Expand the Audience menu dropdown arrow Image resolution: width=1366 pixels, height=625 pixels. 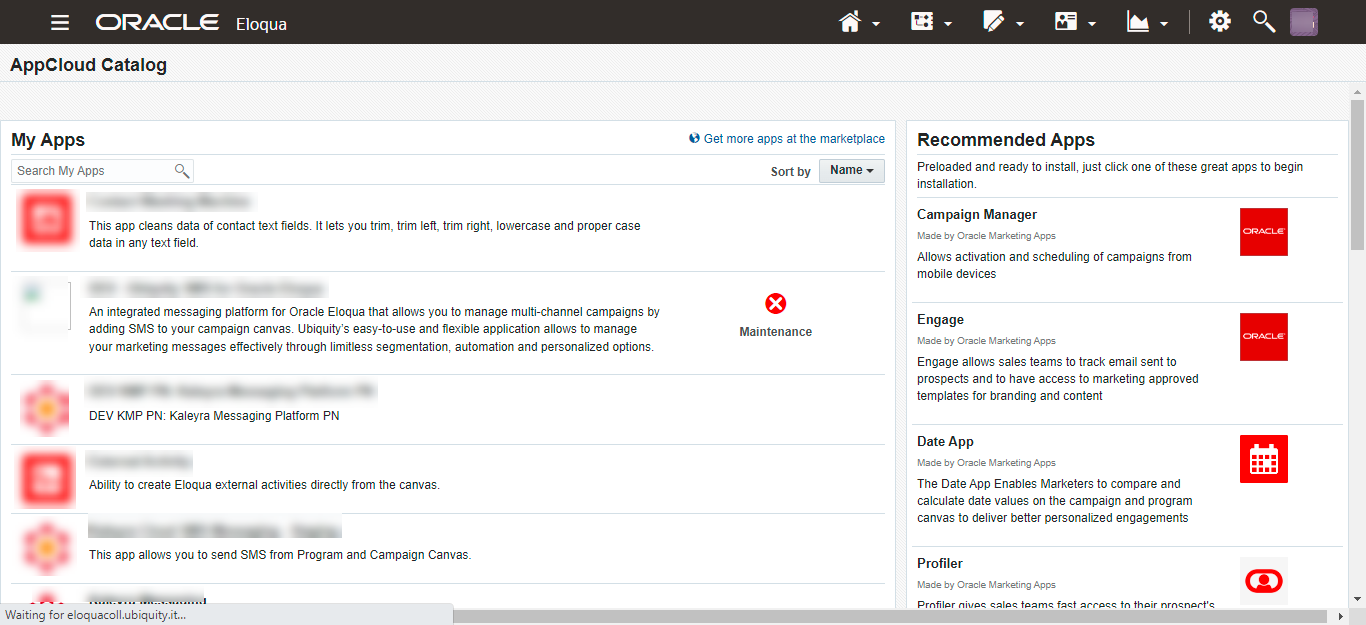click(x=1092, y=24)
